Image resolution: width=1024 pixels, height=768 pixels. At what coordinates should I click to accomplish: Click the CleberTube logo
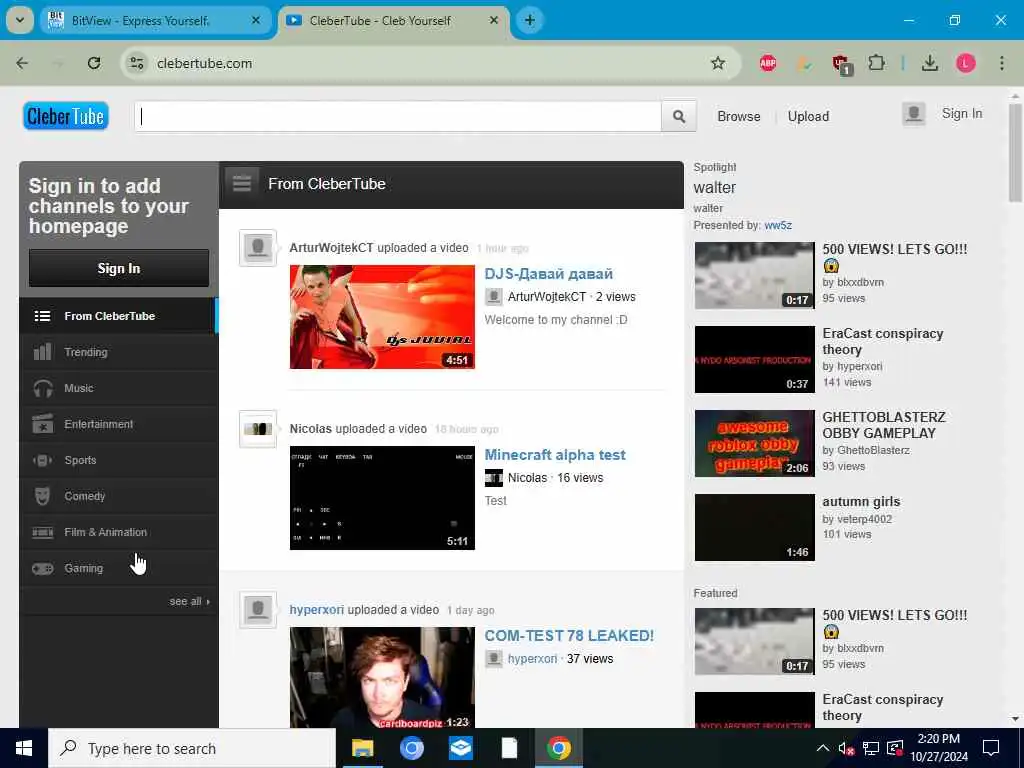pyautogui.click(x=66, y=116)
